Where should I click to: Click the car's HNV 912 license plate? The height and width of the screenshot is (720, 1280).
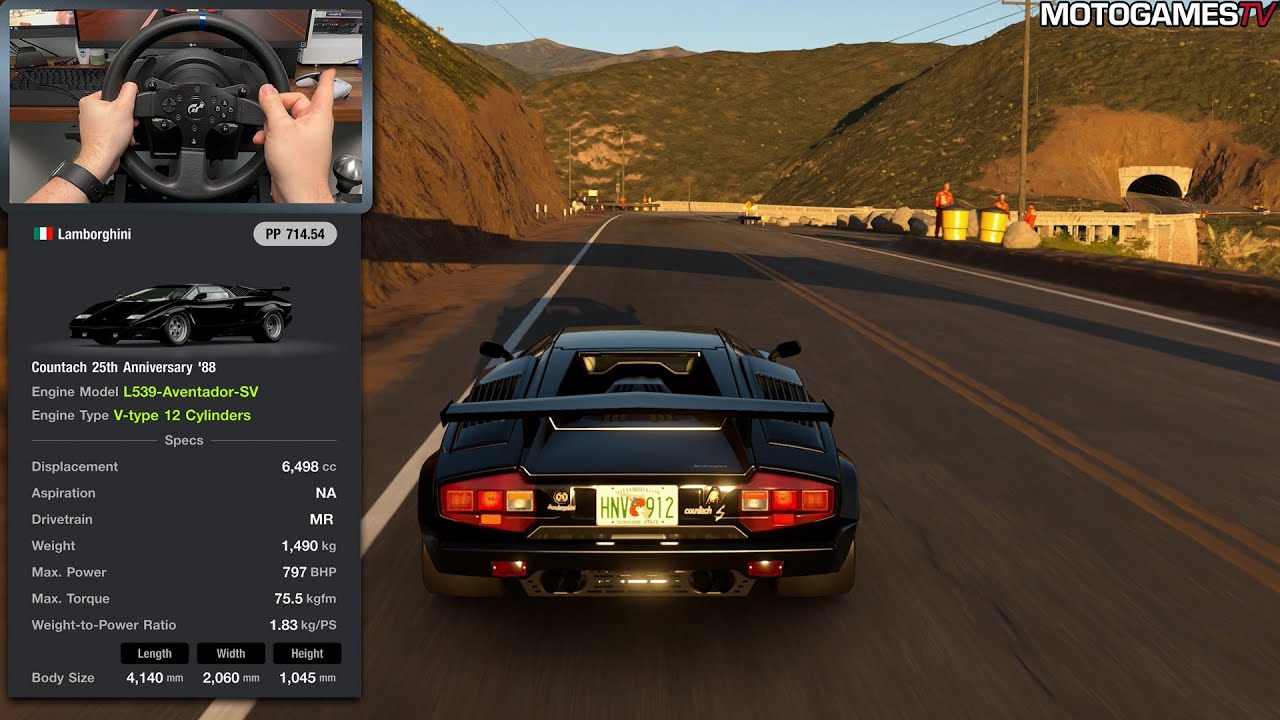click(637, 506)
